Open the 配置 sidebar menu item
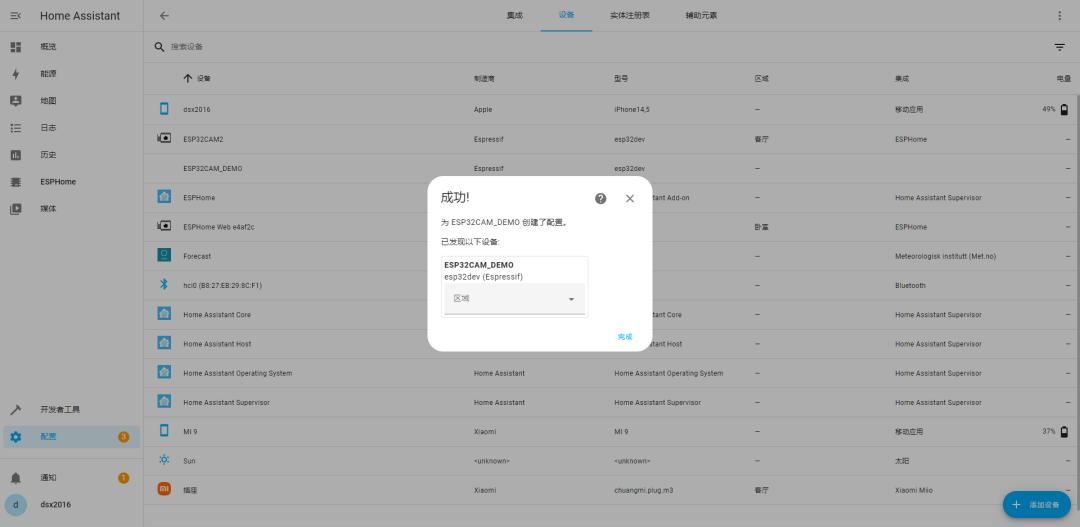This screenshot has height=527, width=1080. coord(72,437)
